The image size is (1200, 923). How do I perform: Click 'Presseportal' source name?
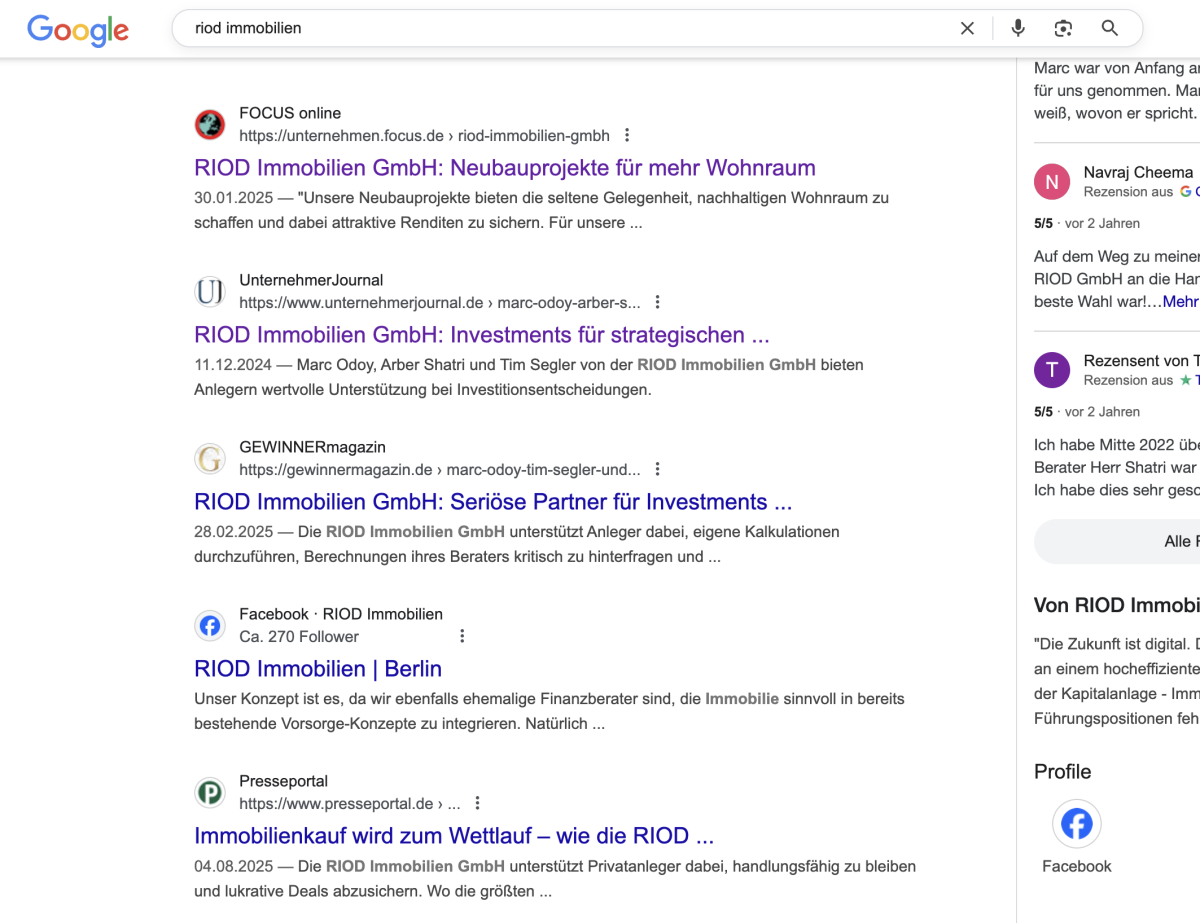(284, 781)
